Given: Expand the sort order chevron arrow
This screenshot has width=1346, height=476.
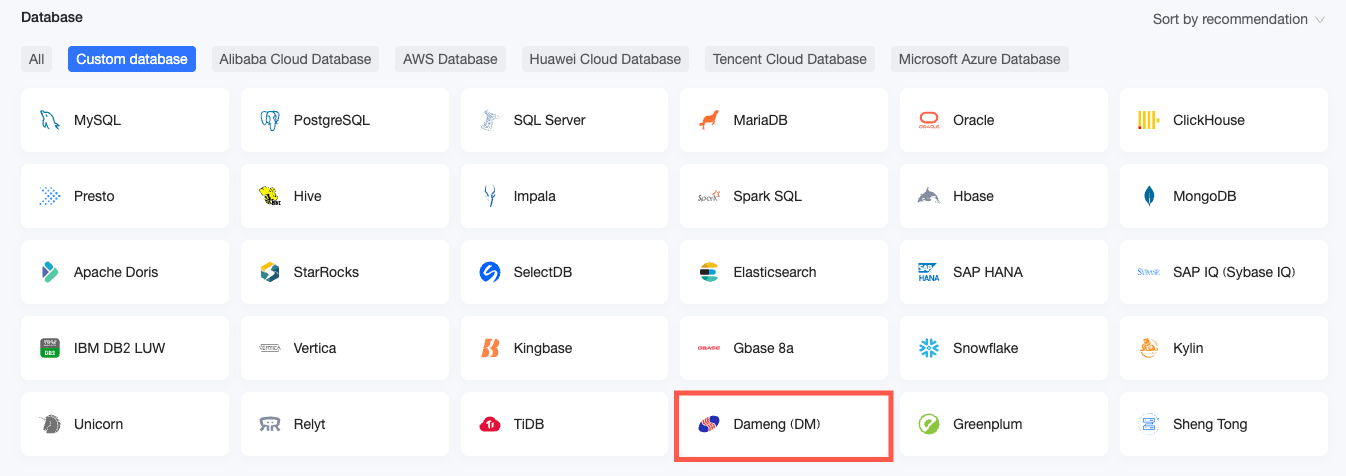Looking at the screenshot, I should pyautogui.click(x=1320, y=20).
